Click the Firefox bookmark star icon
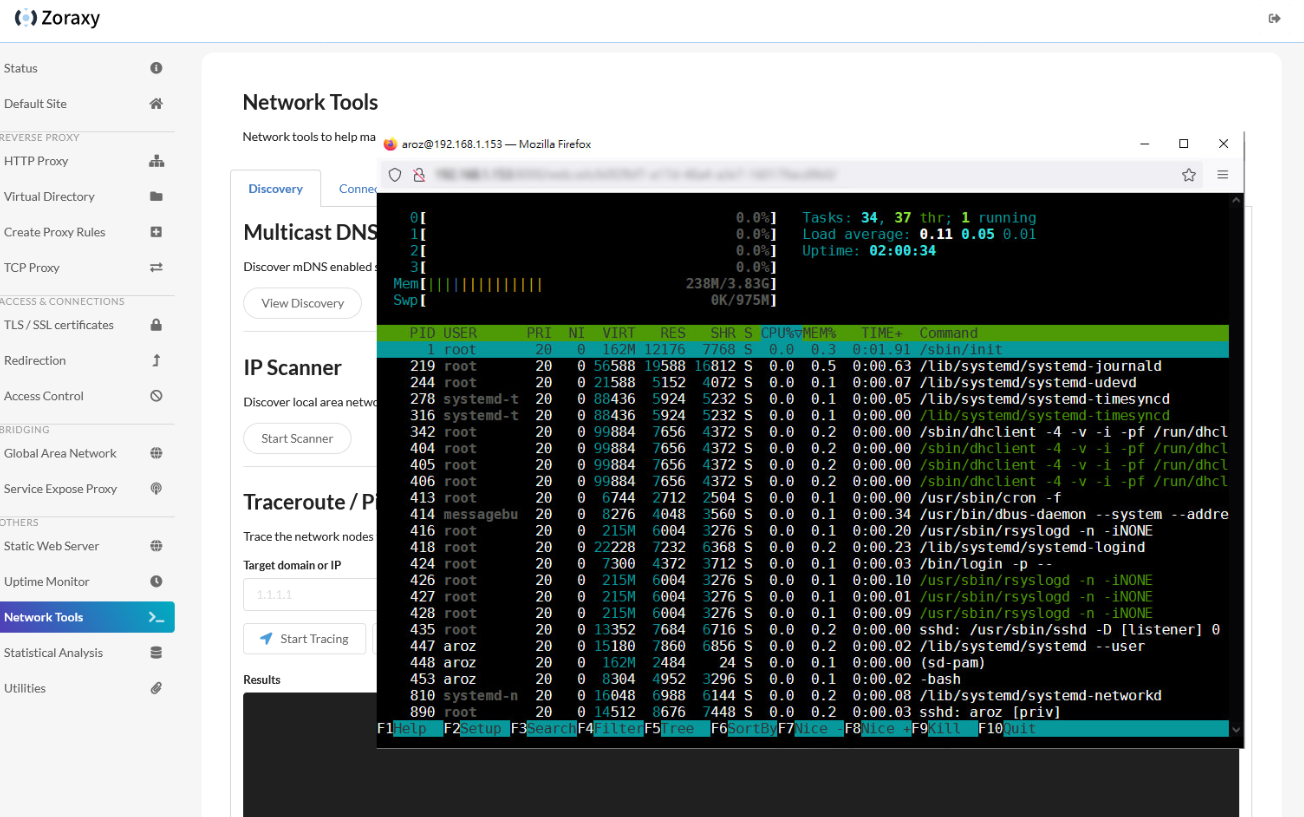Image resolution: width=1304 pixels, height=817 pixels. point(1189,175)
